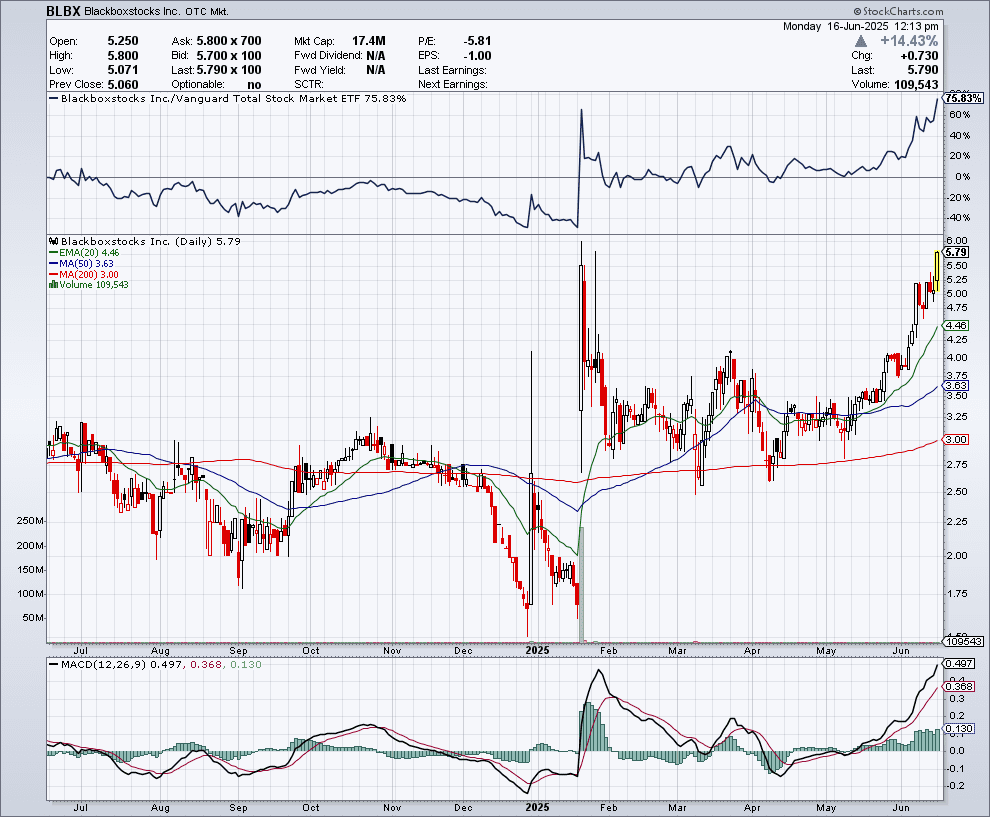Image resolution: width=990 pixels, height=817 pixels.
Task: Click the green EMA(20) legend marker
Action: point(51,253)
